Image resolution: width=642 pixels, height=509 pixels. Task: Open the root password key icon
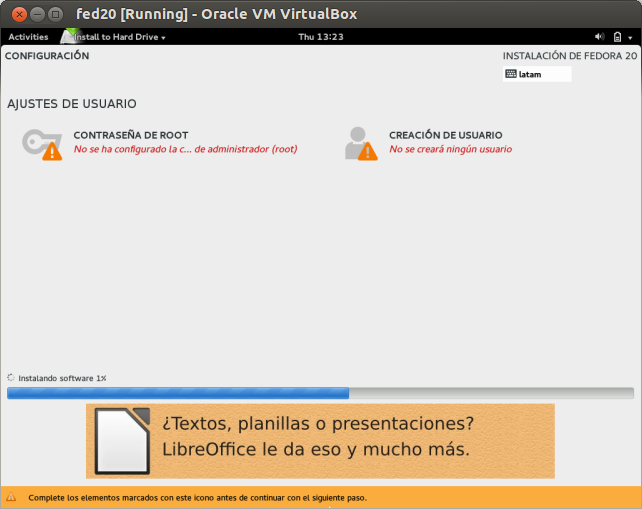coord(42,144)
